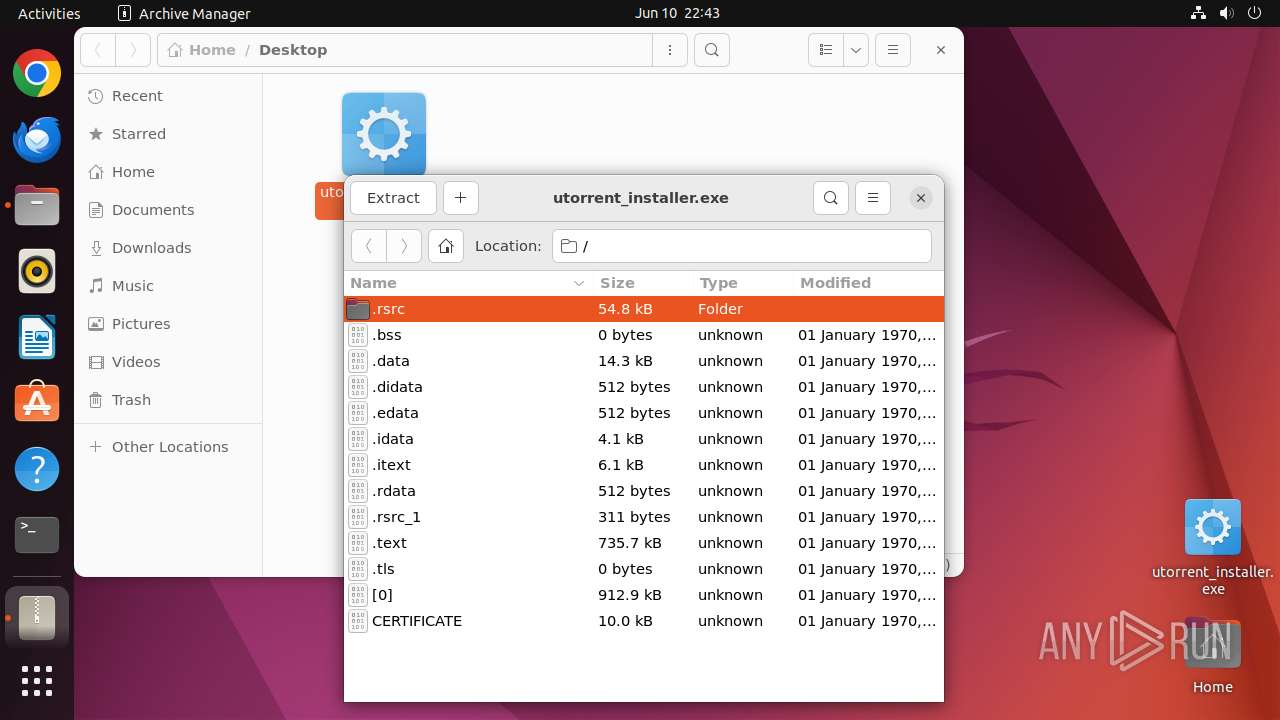Select the .rdata file entry

click(x=644, y=491)
